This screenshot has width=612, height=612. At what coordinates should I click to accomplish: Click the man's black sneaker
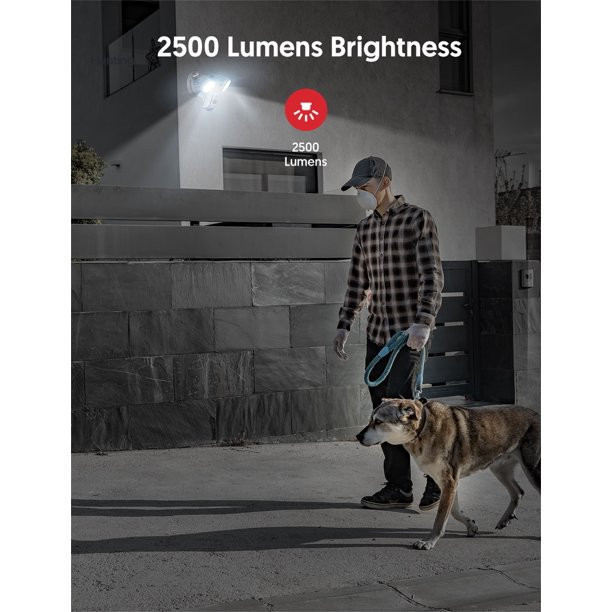pyautogui.click(x=387, y=496)
